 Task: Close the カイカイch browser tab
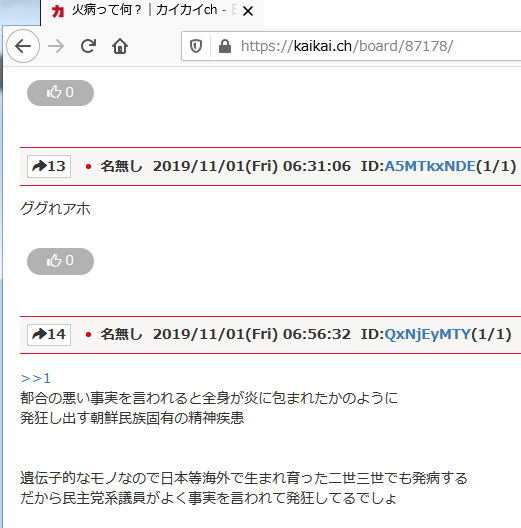tap(248, 11)
